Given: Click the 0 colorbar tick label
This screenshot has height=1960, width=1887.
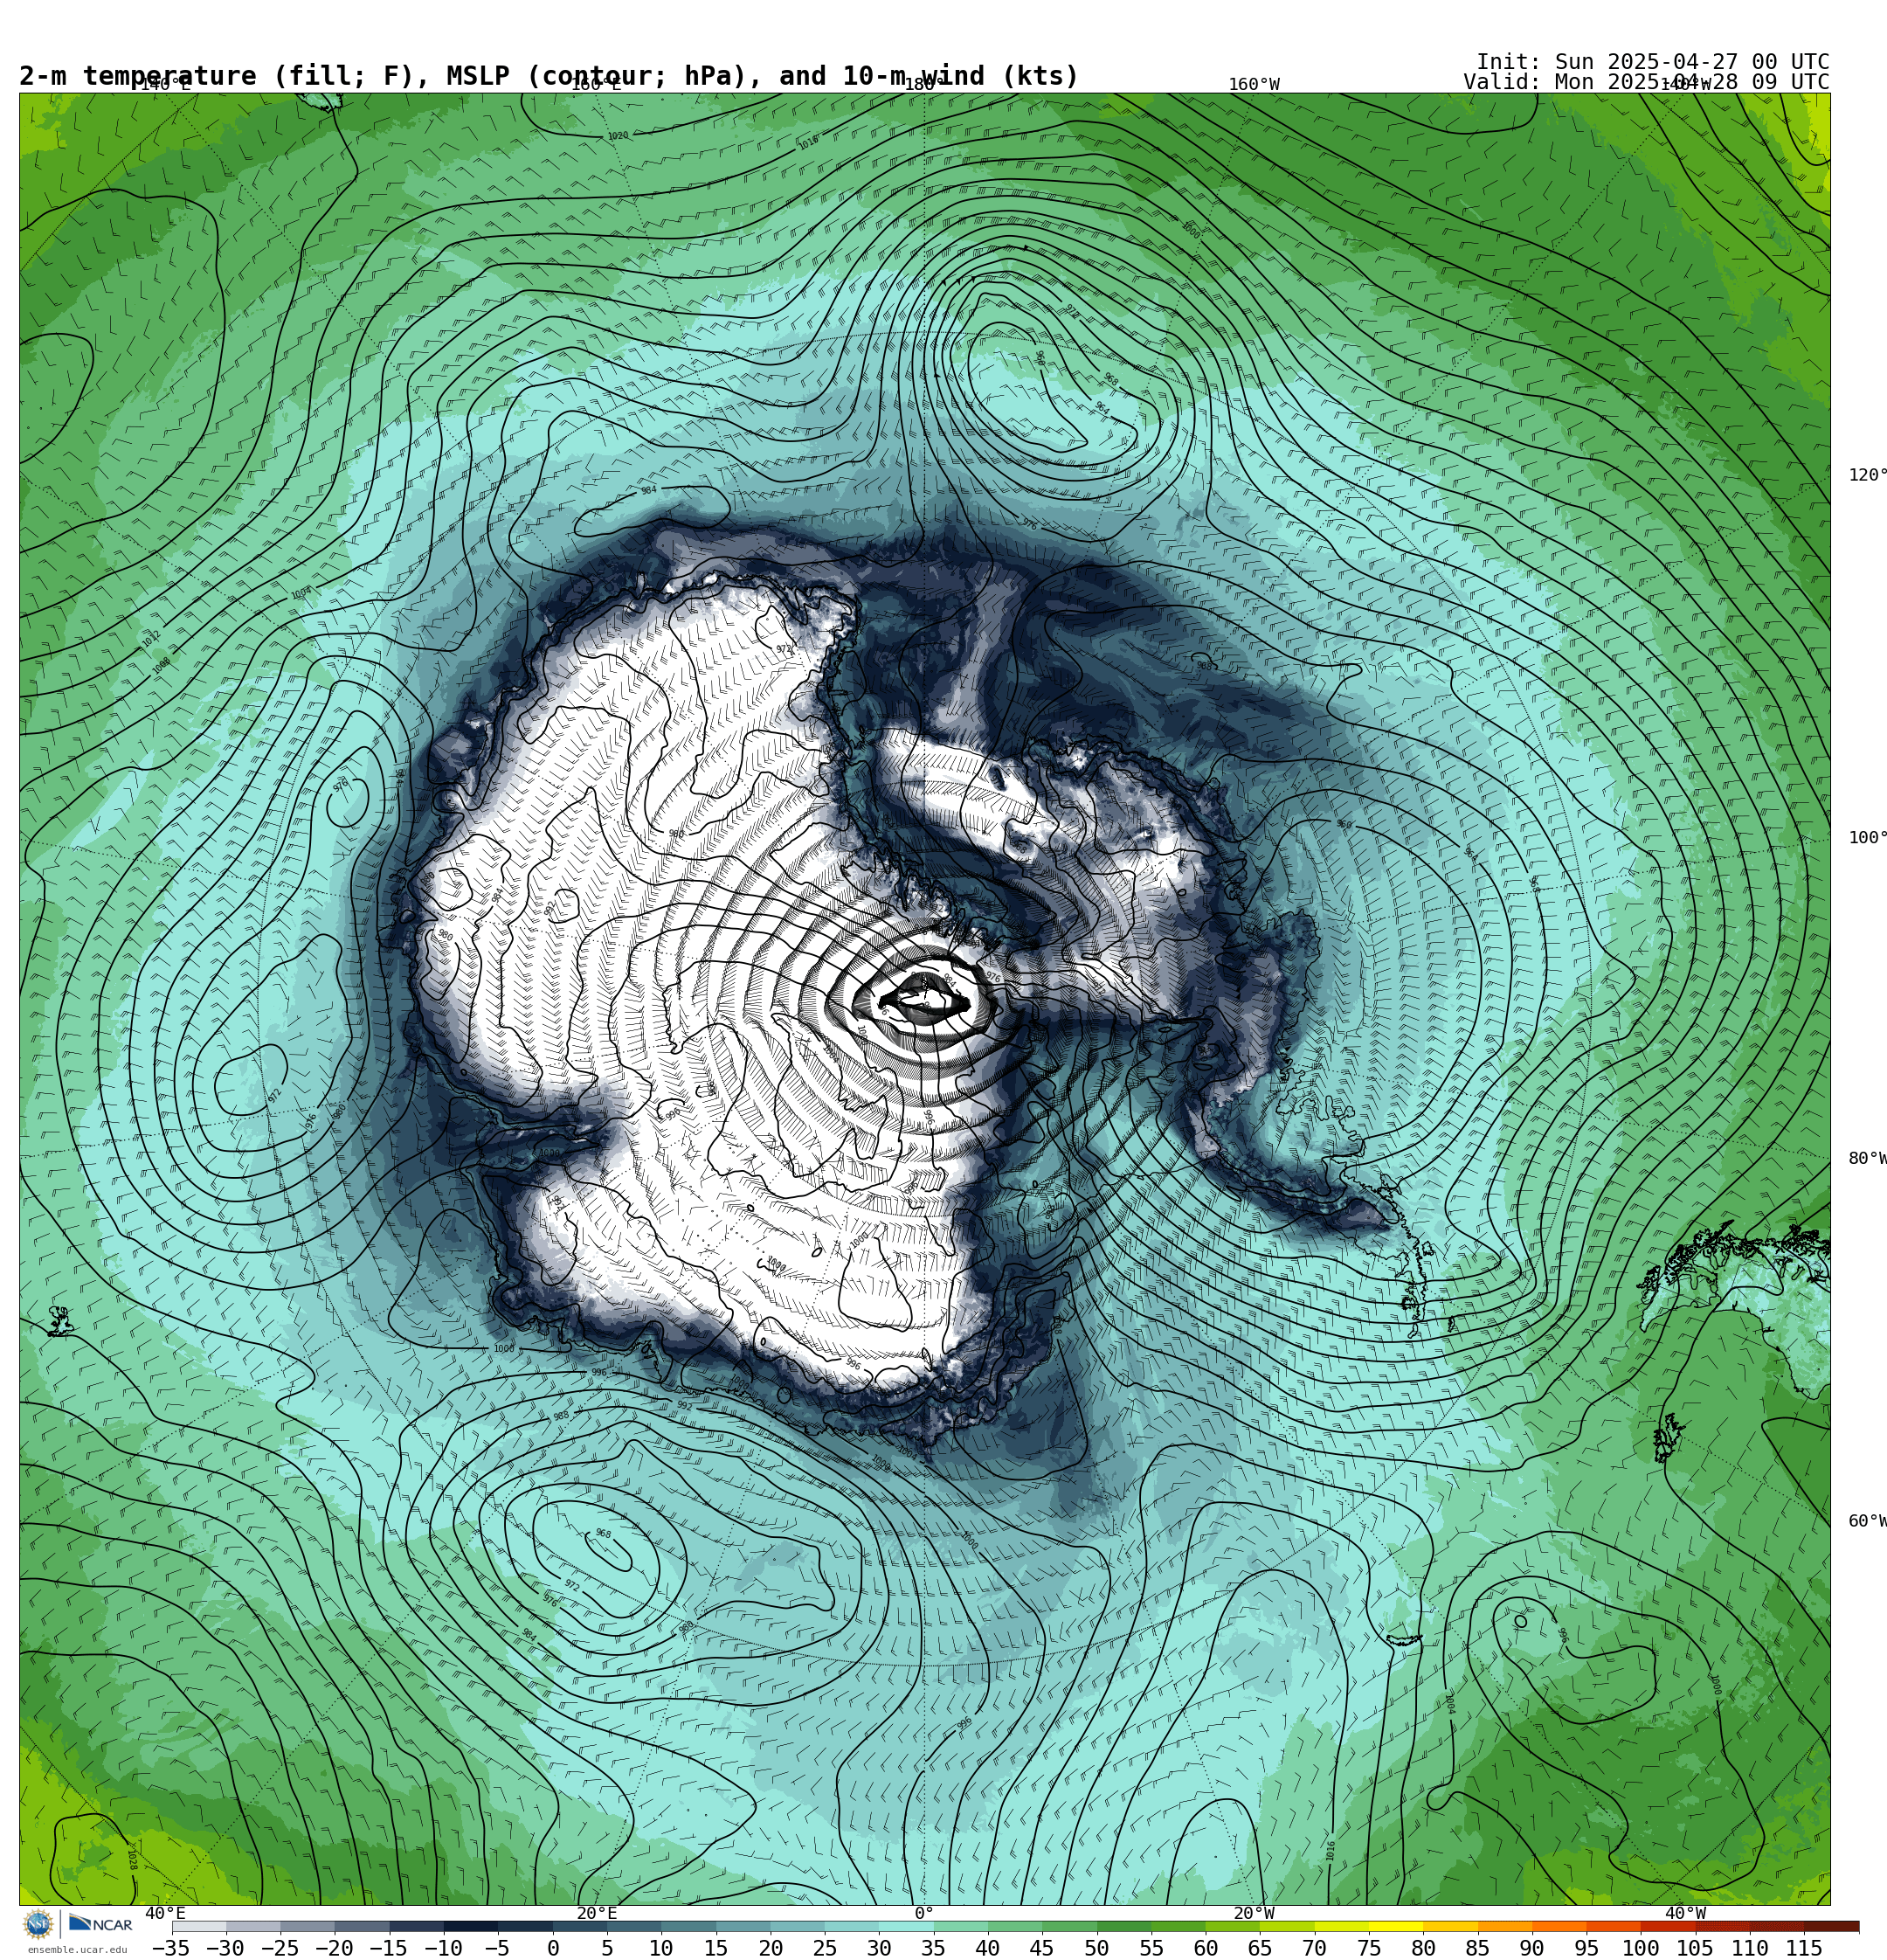Looking at the screenshot, I should pyautogui.click(x=553, y=1948).
